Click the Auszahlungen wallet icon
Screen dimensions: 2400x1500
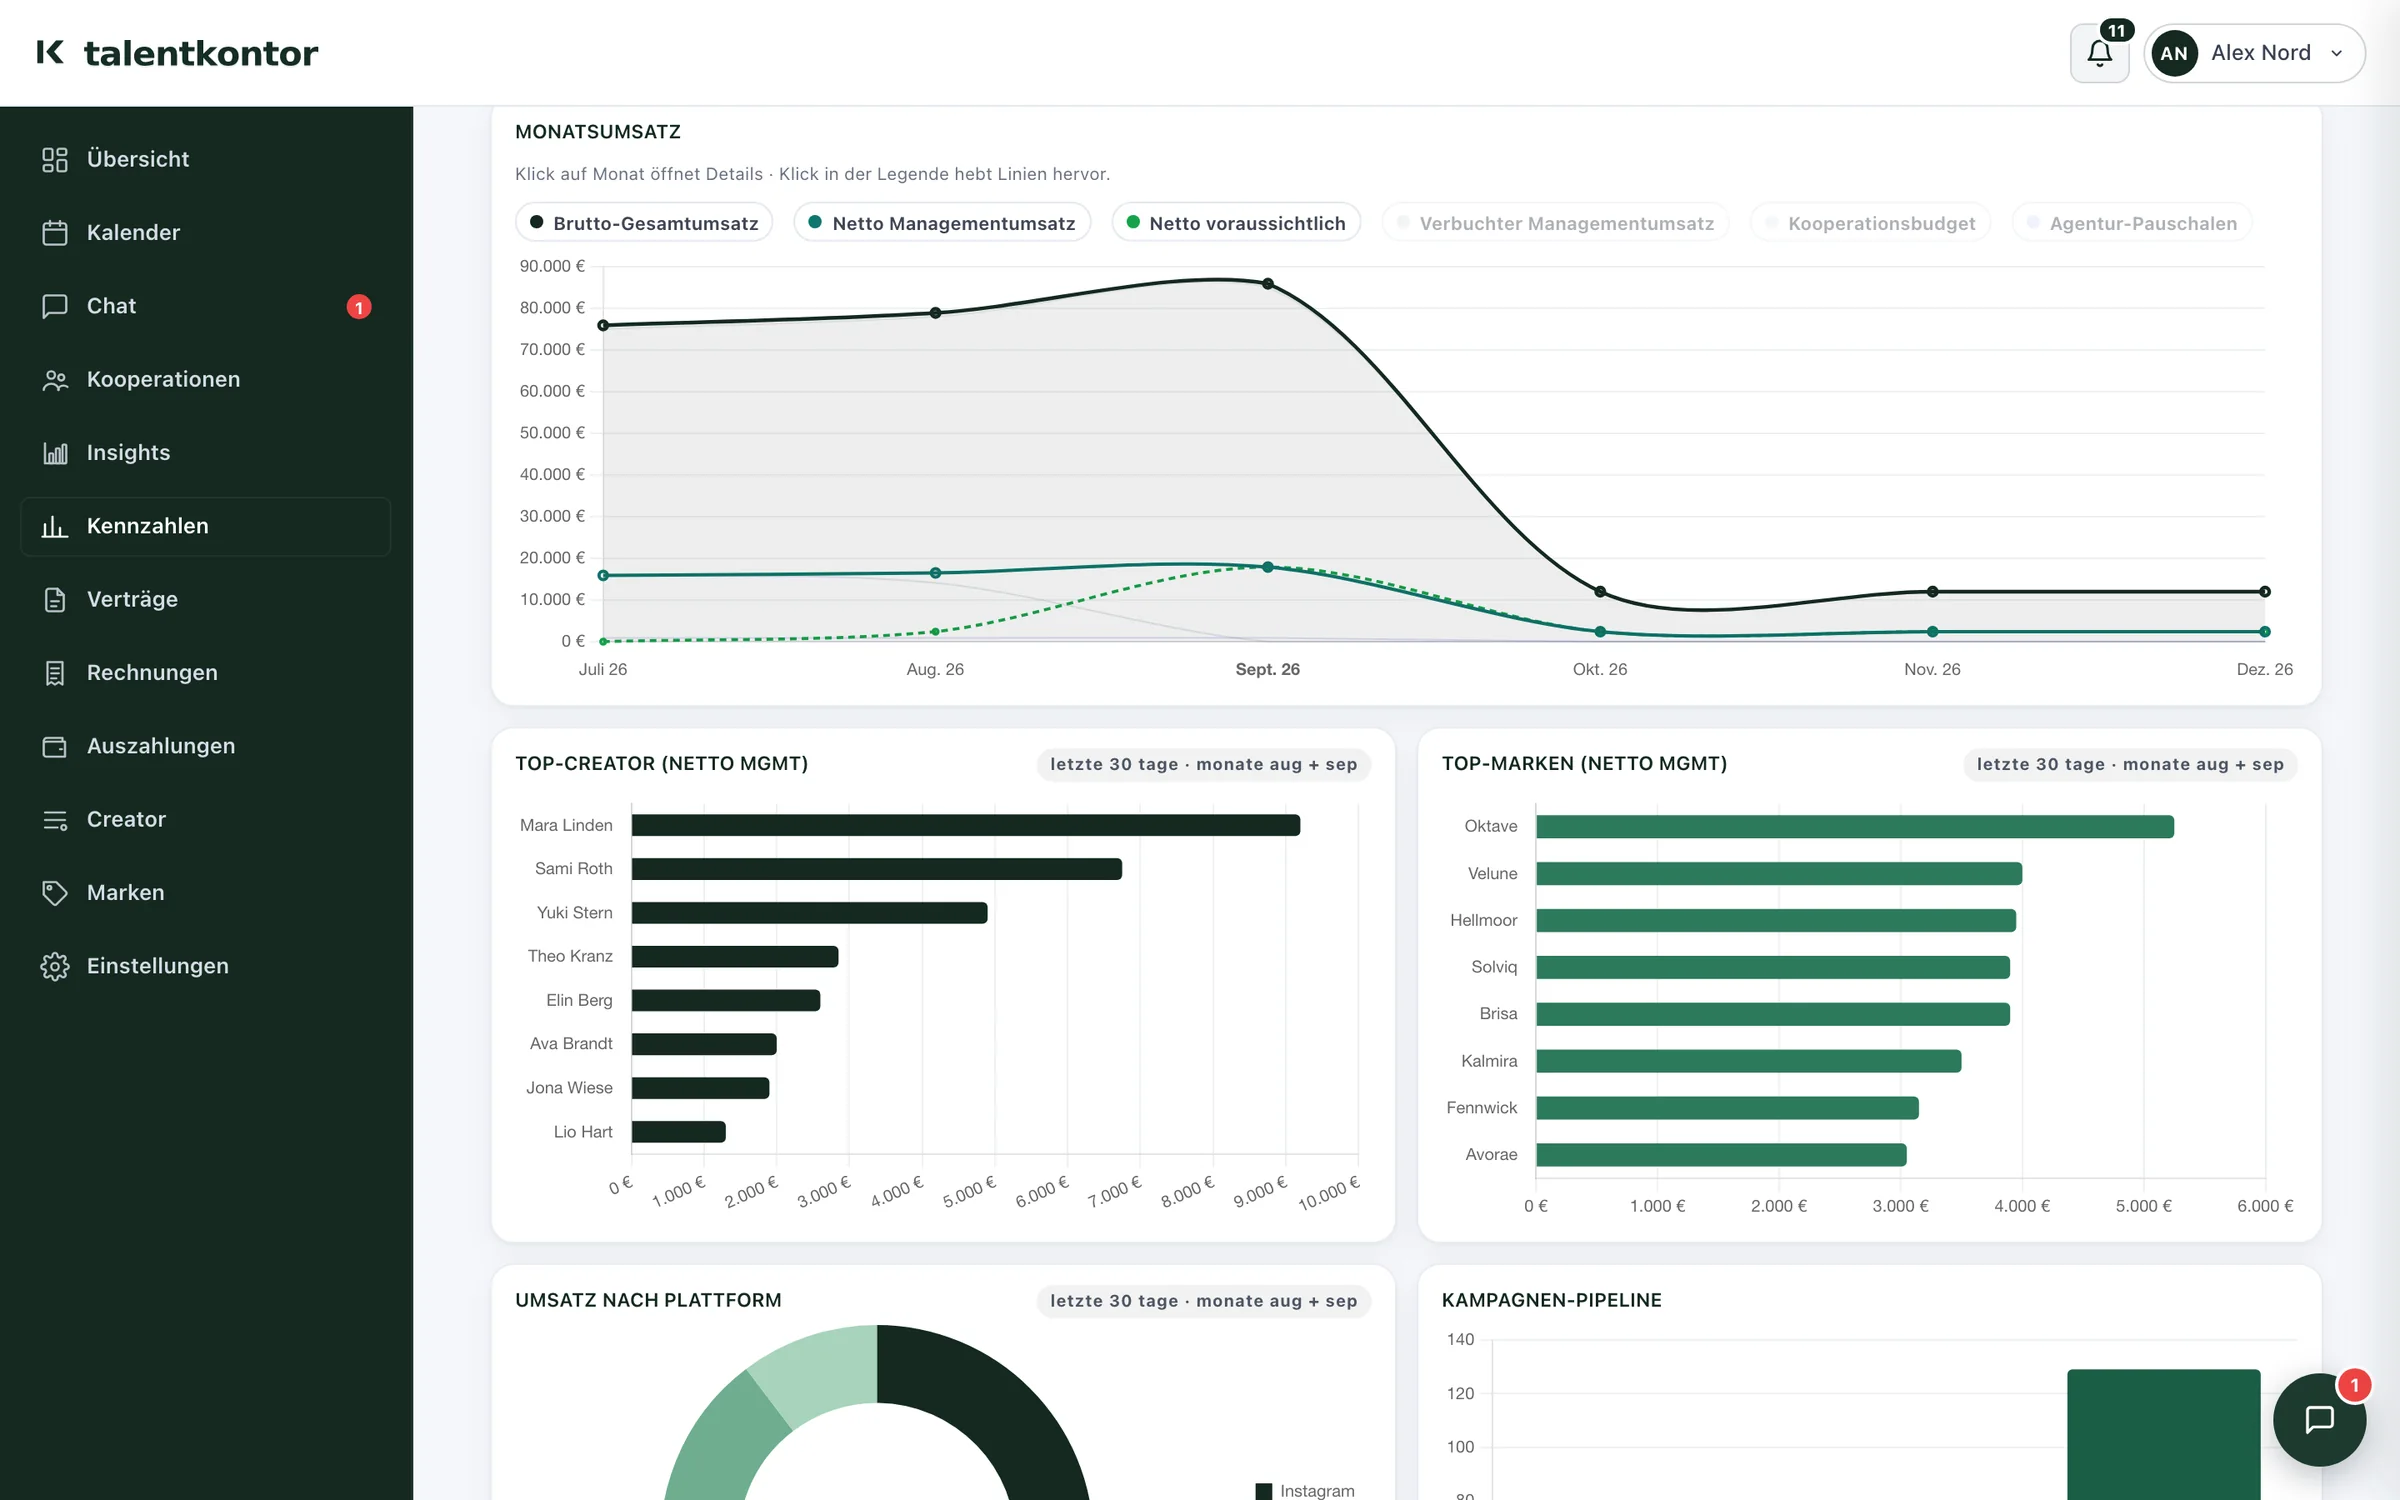pyautogui.click(x=55, y=746)
